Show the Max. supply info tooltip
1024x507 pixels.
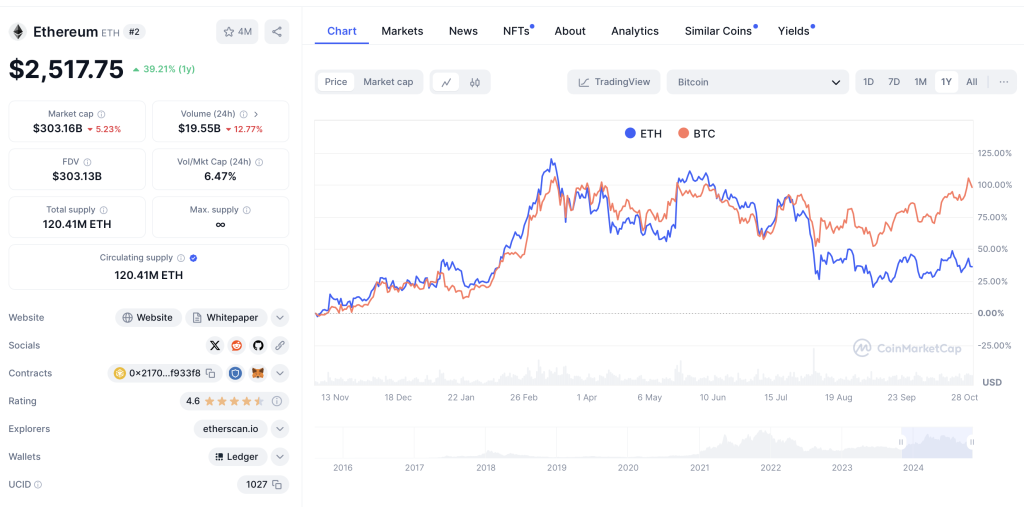point(246,210)
